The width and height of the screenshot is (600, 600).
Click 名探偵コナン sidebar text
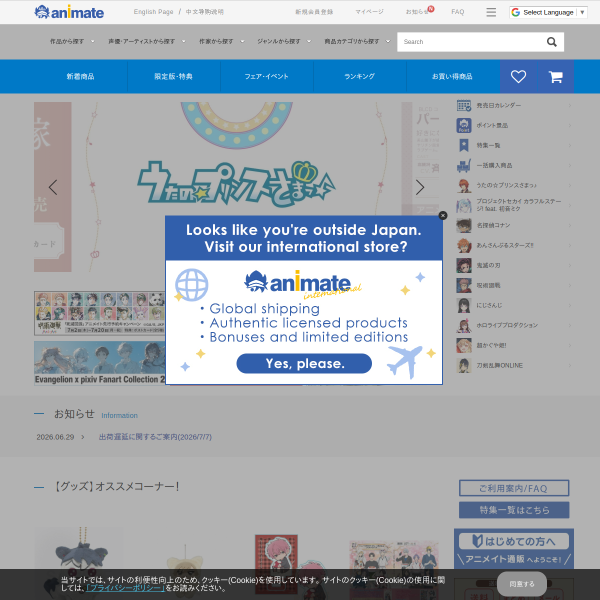(493, 225)
